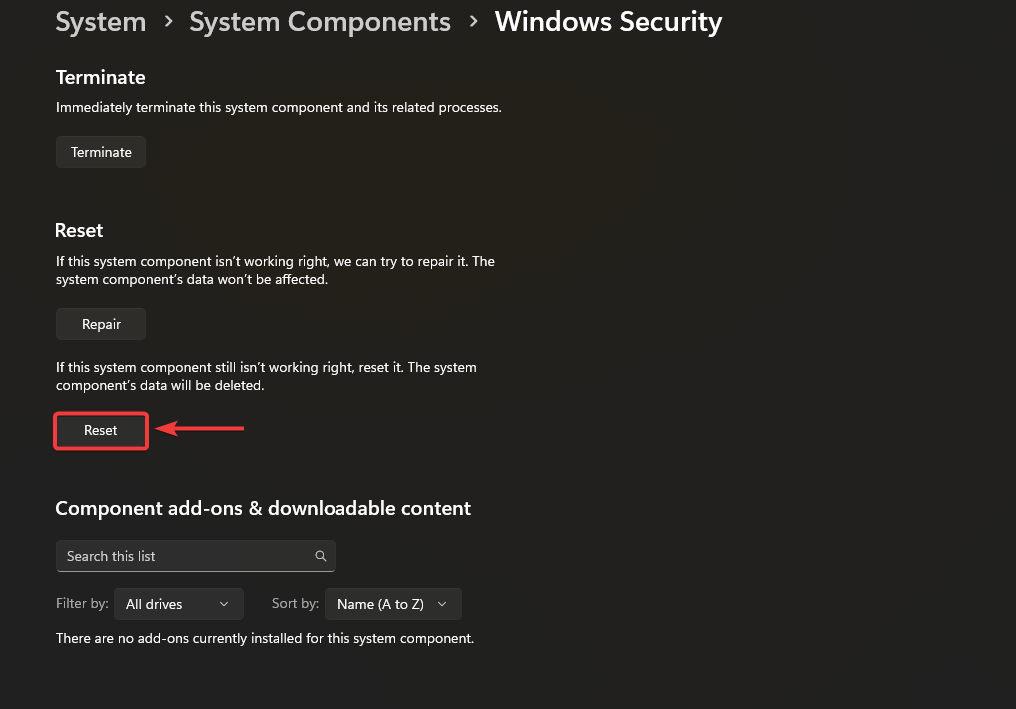Screen dimensions: 1016x709
Task: Click the chevron arrow beside All drives
Action: (x=224, y=604)
